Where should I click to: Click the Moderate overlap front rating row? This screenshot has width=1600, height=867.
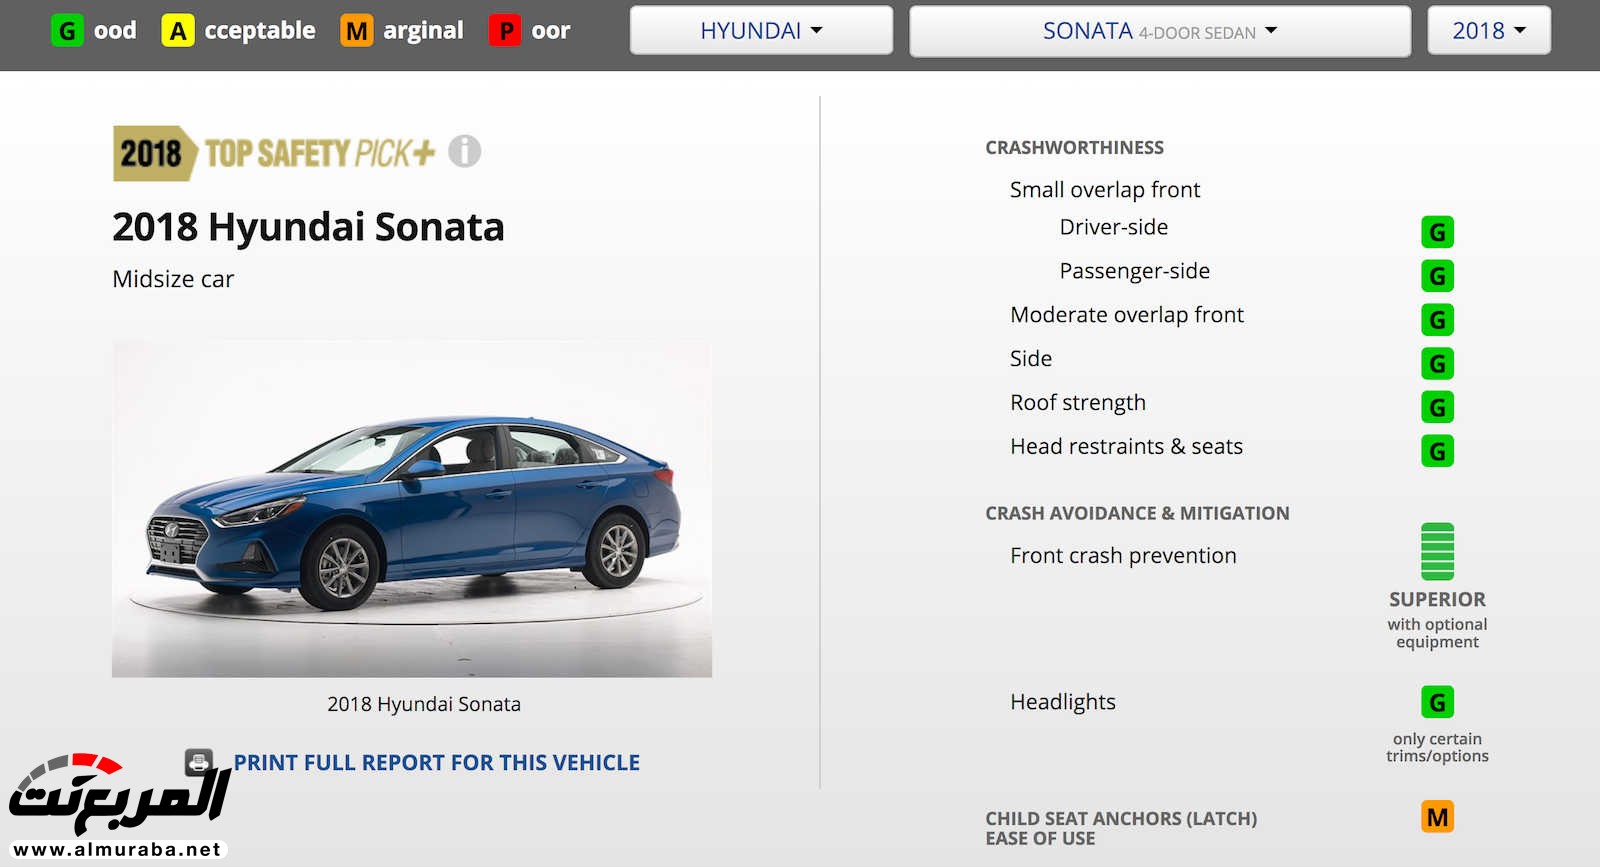tap(1126, 315)
